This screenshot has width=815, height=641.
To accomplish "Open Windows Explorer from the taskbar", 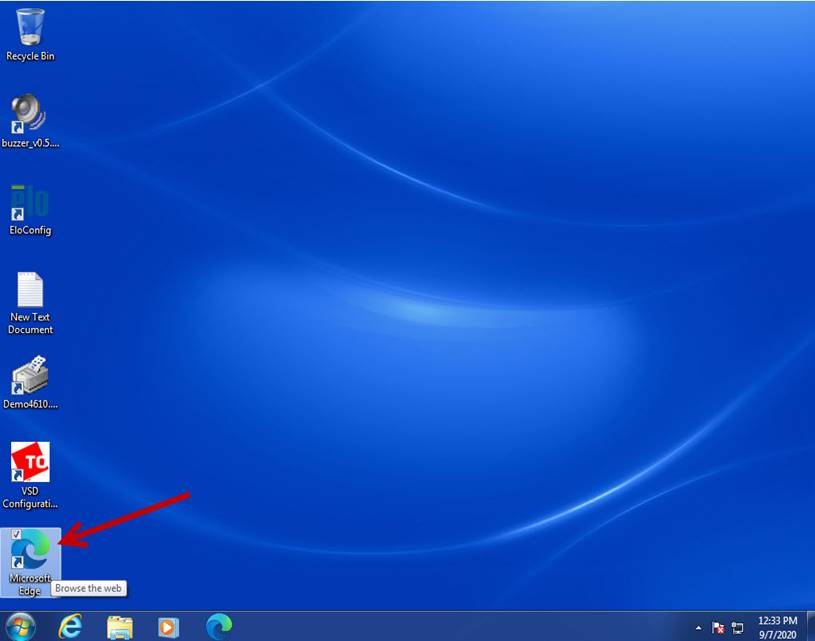I will (120, 627).
